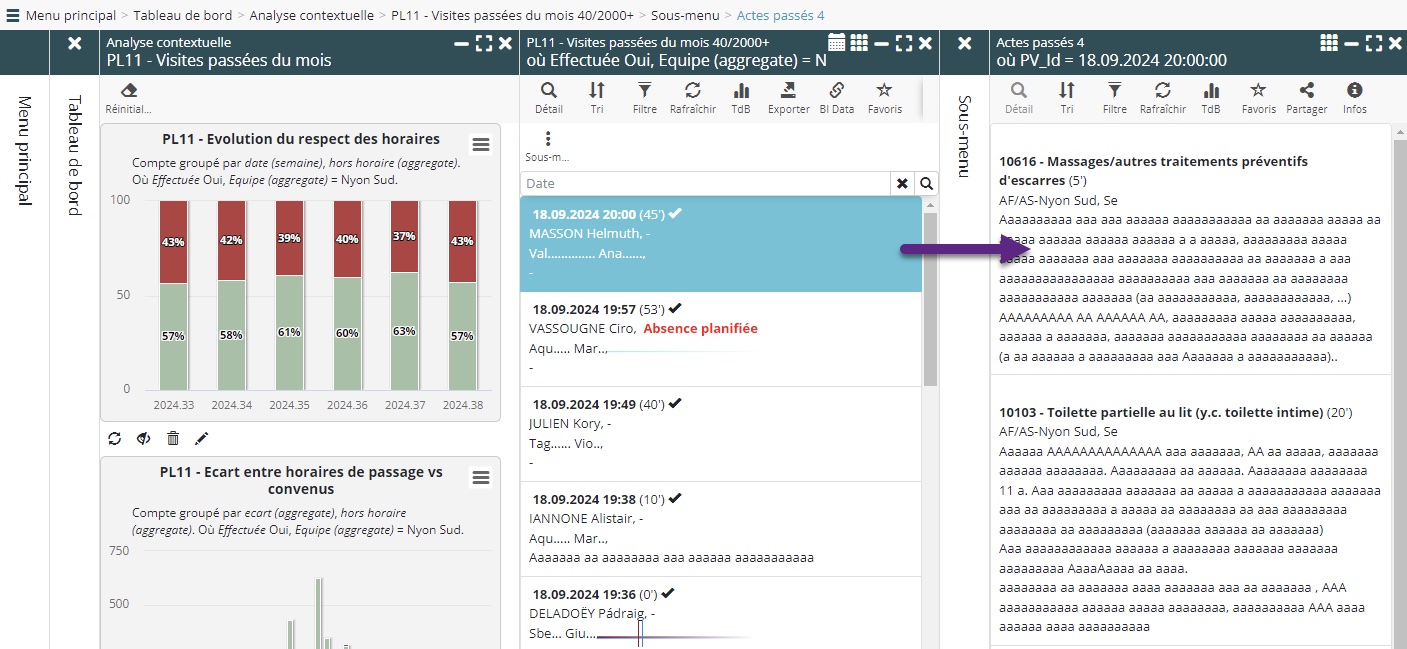Expand menu of Ecart entre horaires chart

click(481, 478)
